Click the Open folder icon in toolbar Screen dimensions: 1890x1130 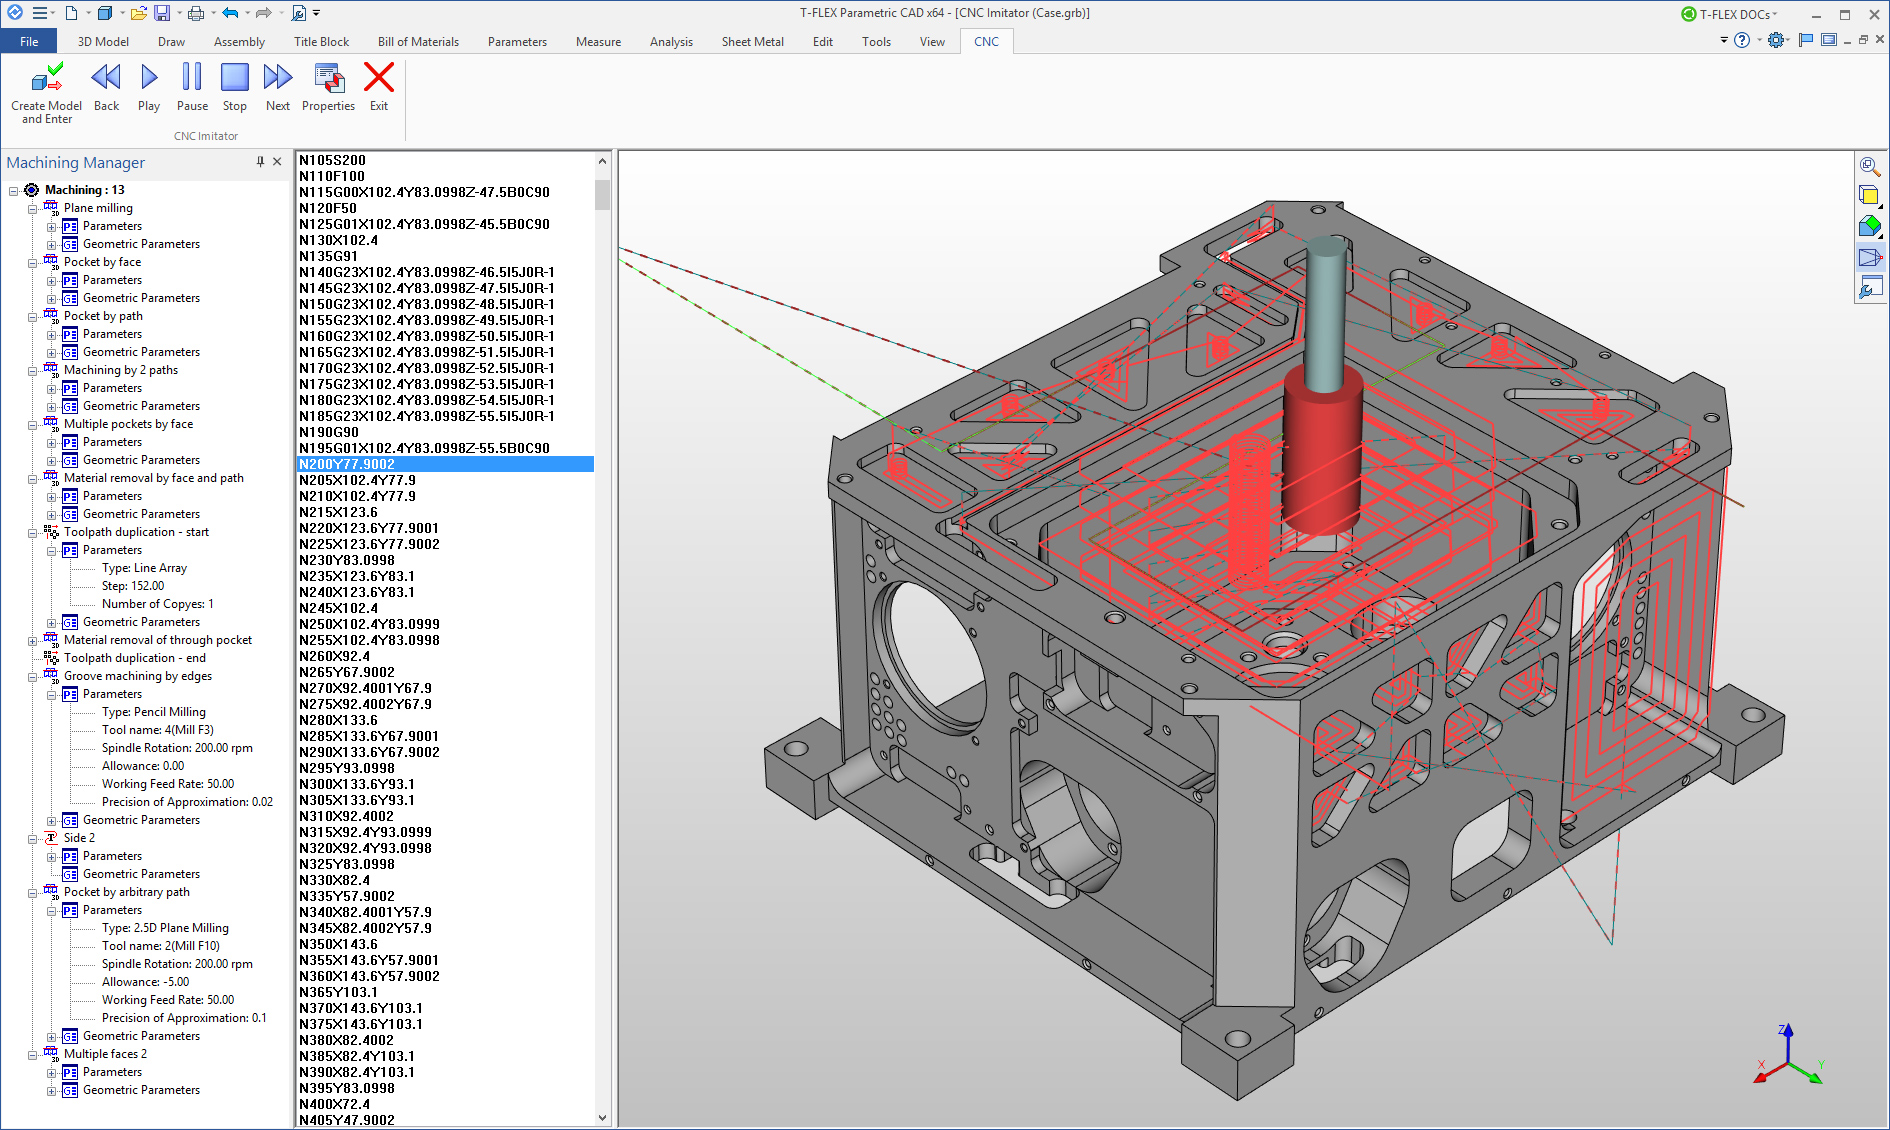138,13
